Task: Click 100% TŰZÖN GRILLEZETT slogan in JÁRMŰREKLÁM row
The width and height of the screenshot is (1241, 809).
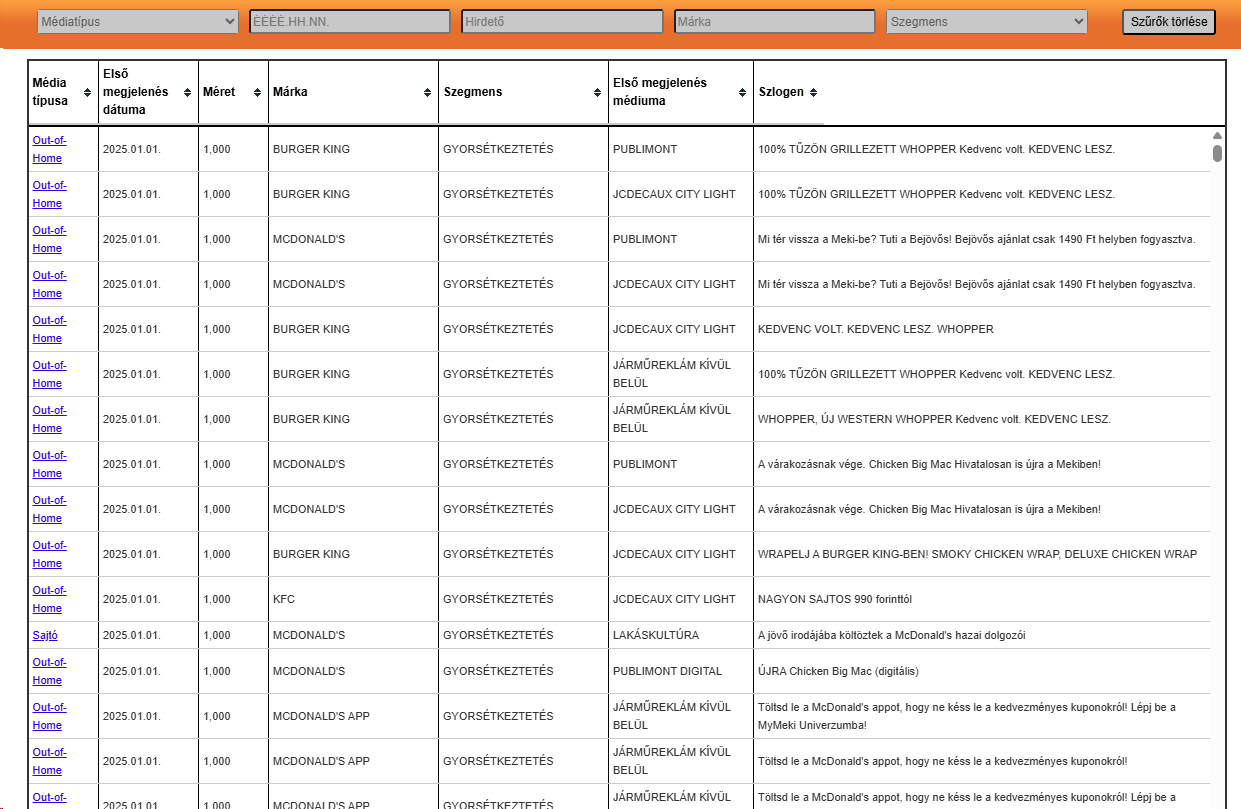Action: click(936, 374)
